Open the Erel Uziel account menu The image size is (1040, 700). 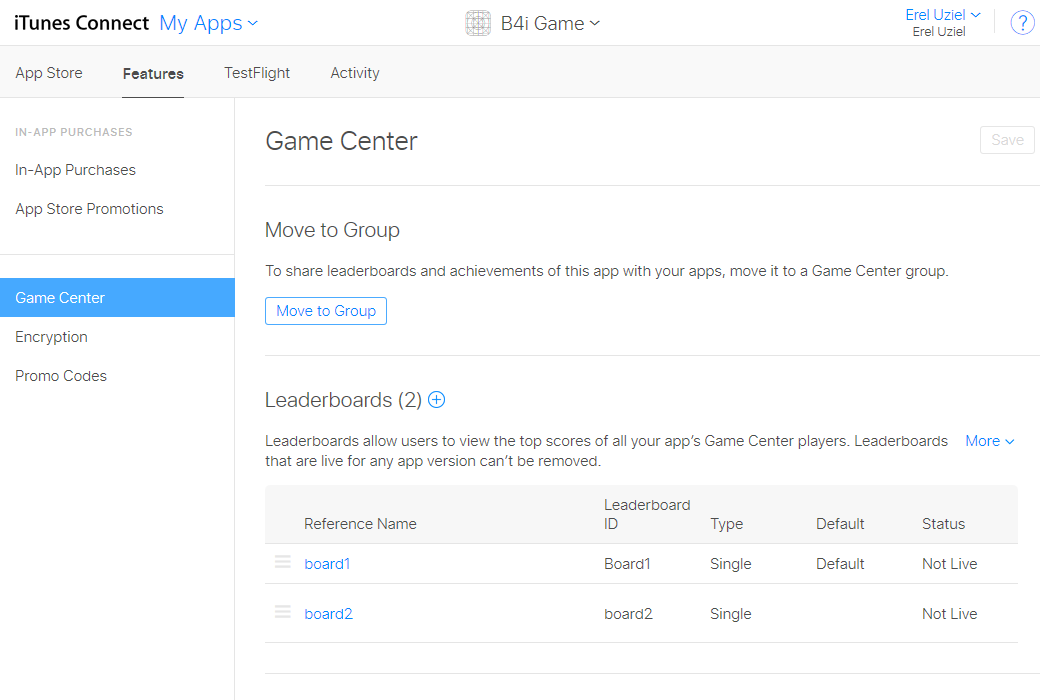click(x=942, y=15)
